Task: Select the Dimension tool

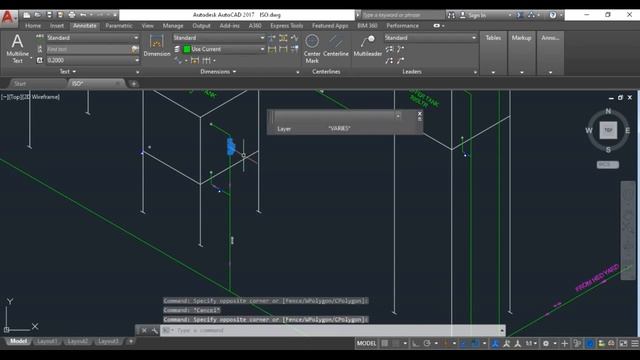Action: tap(157, 45)
